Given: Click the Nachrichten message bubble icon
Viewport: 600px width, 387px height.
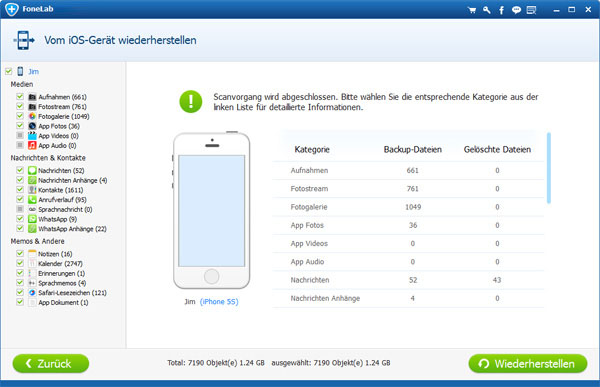Looking at the screenshot, I should [32, 170].
